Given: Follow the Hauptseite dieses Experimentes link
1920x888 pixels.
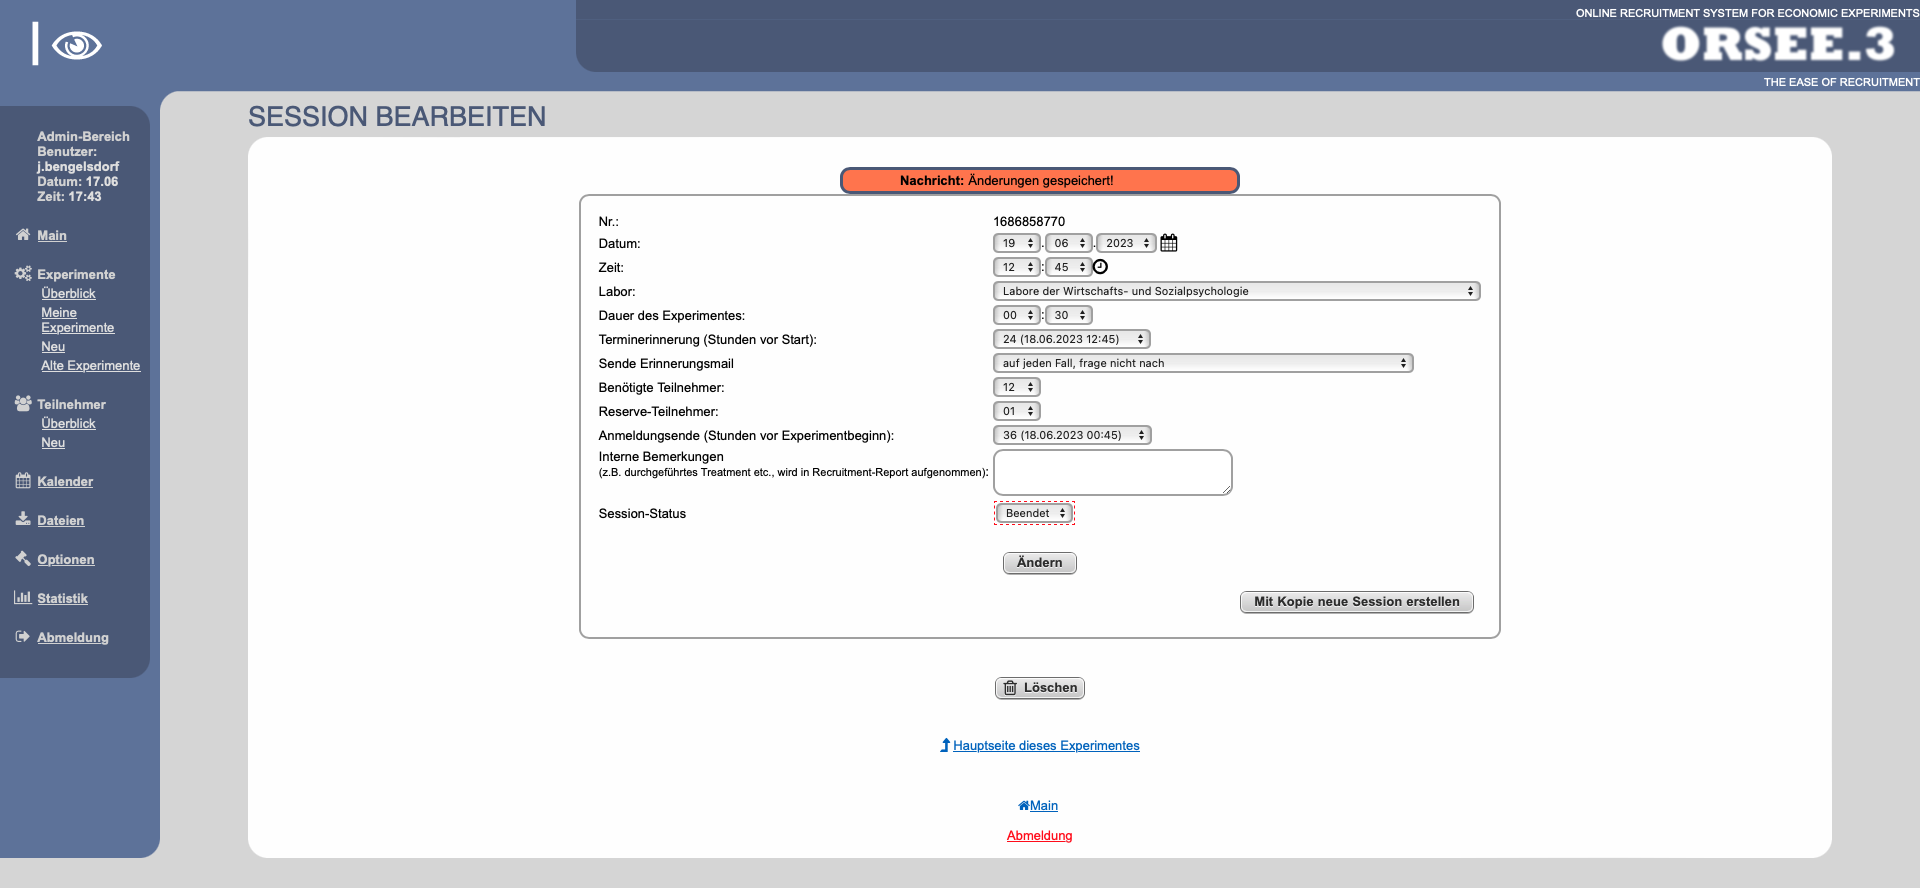Looking at the screenshot, I should click(x=1045, y=746).
